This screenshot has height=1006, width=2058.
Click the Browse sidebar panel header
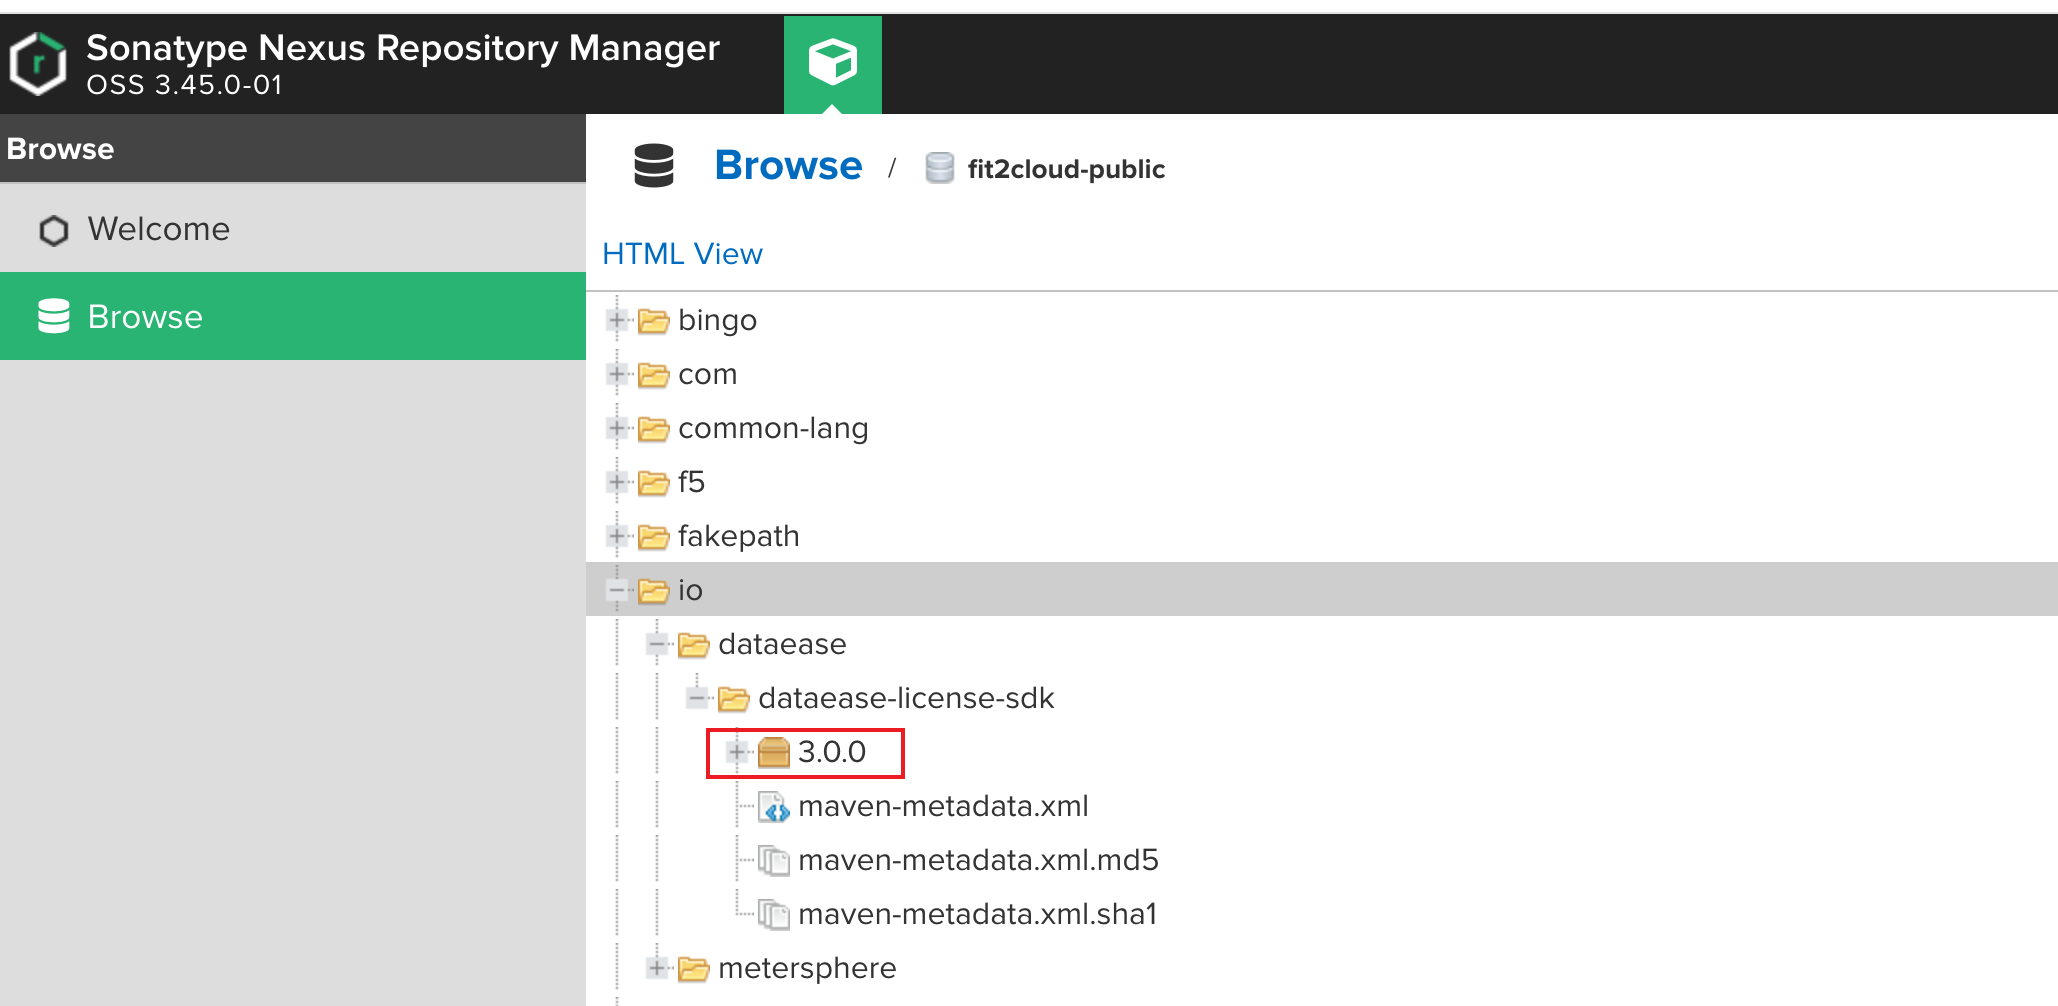(293, 148)
